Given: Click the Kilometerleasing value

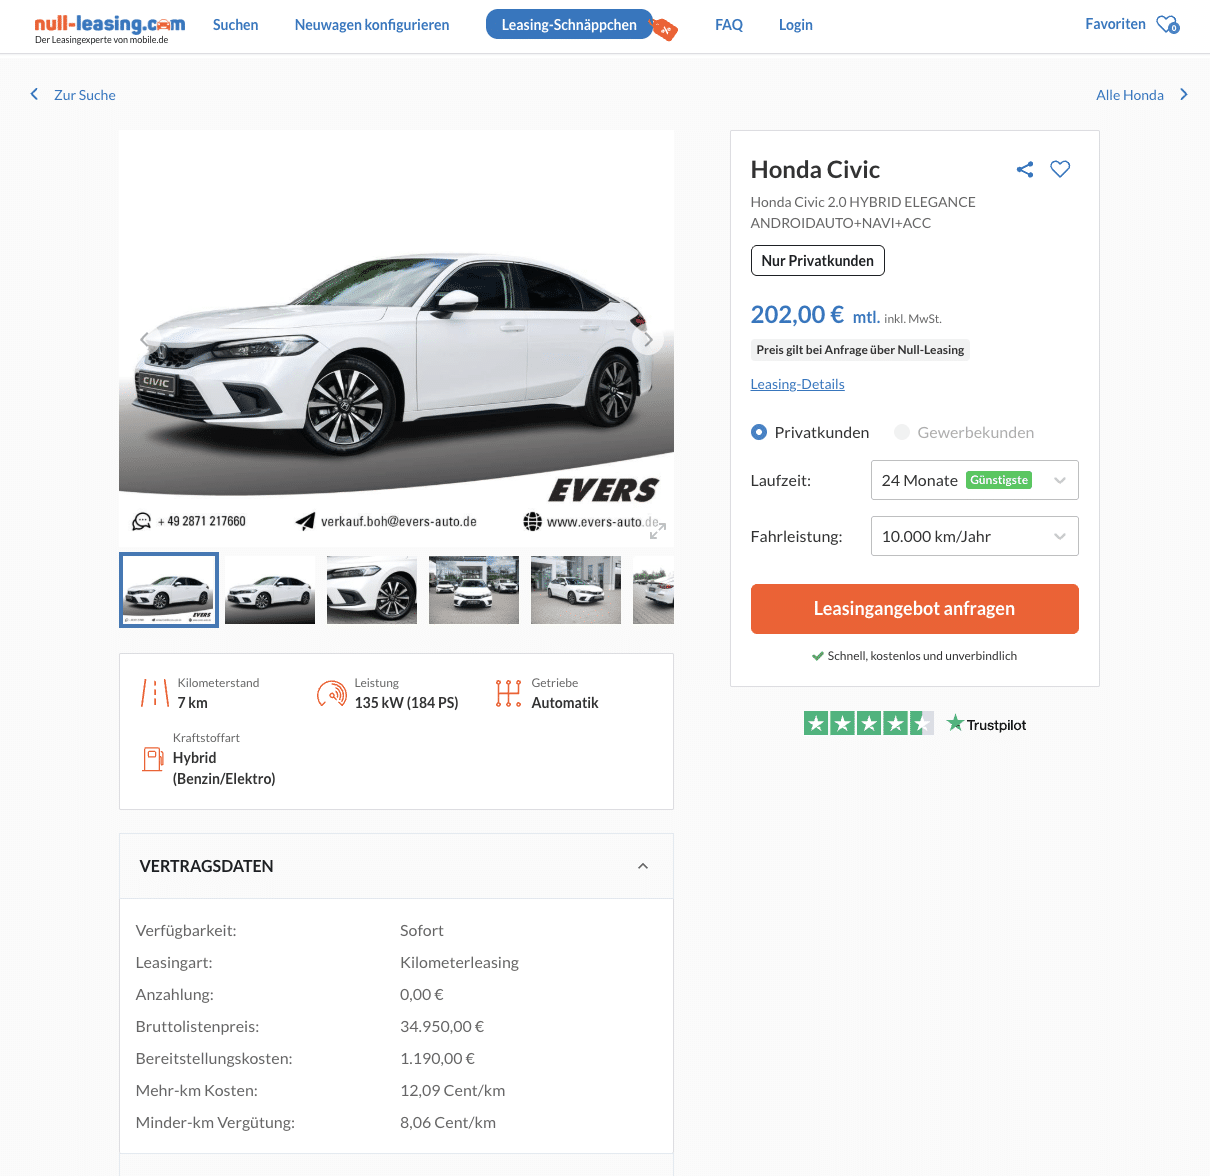Looking at the screenshot, I should [x=460, y=962].
